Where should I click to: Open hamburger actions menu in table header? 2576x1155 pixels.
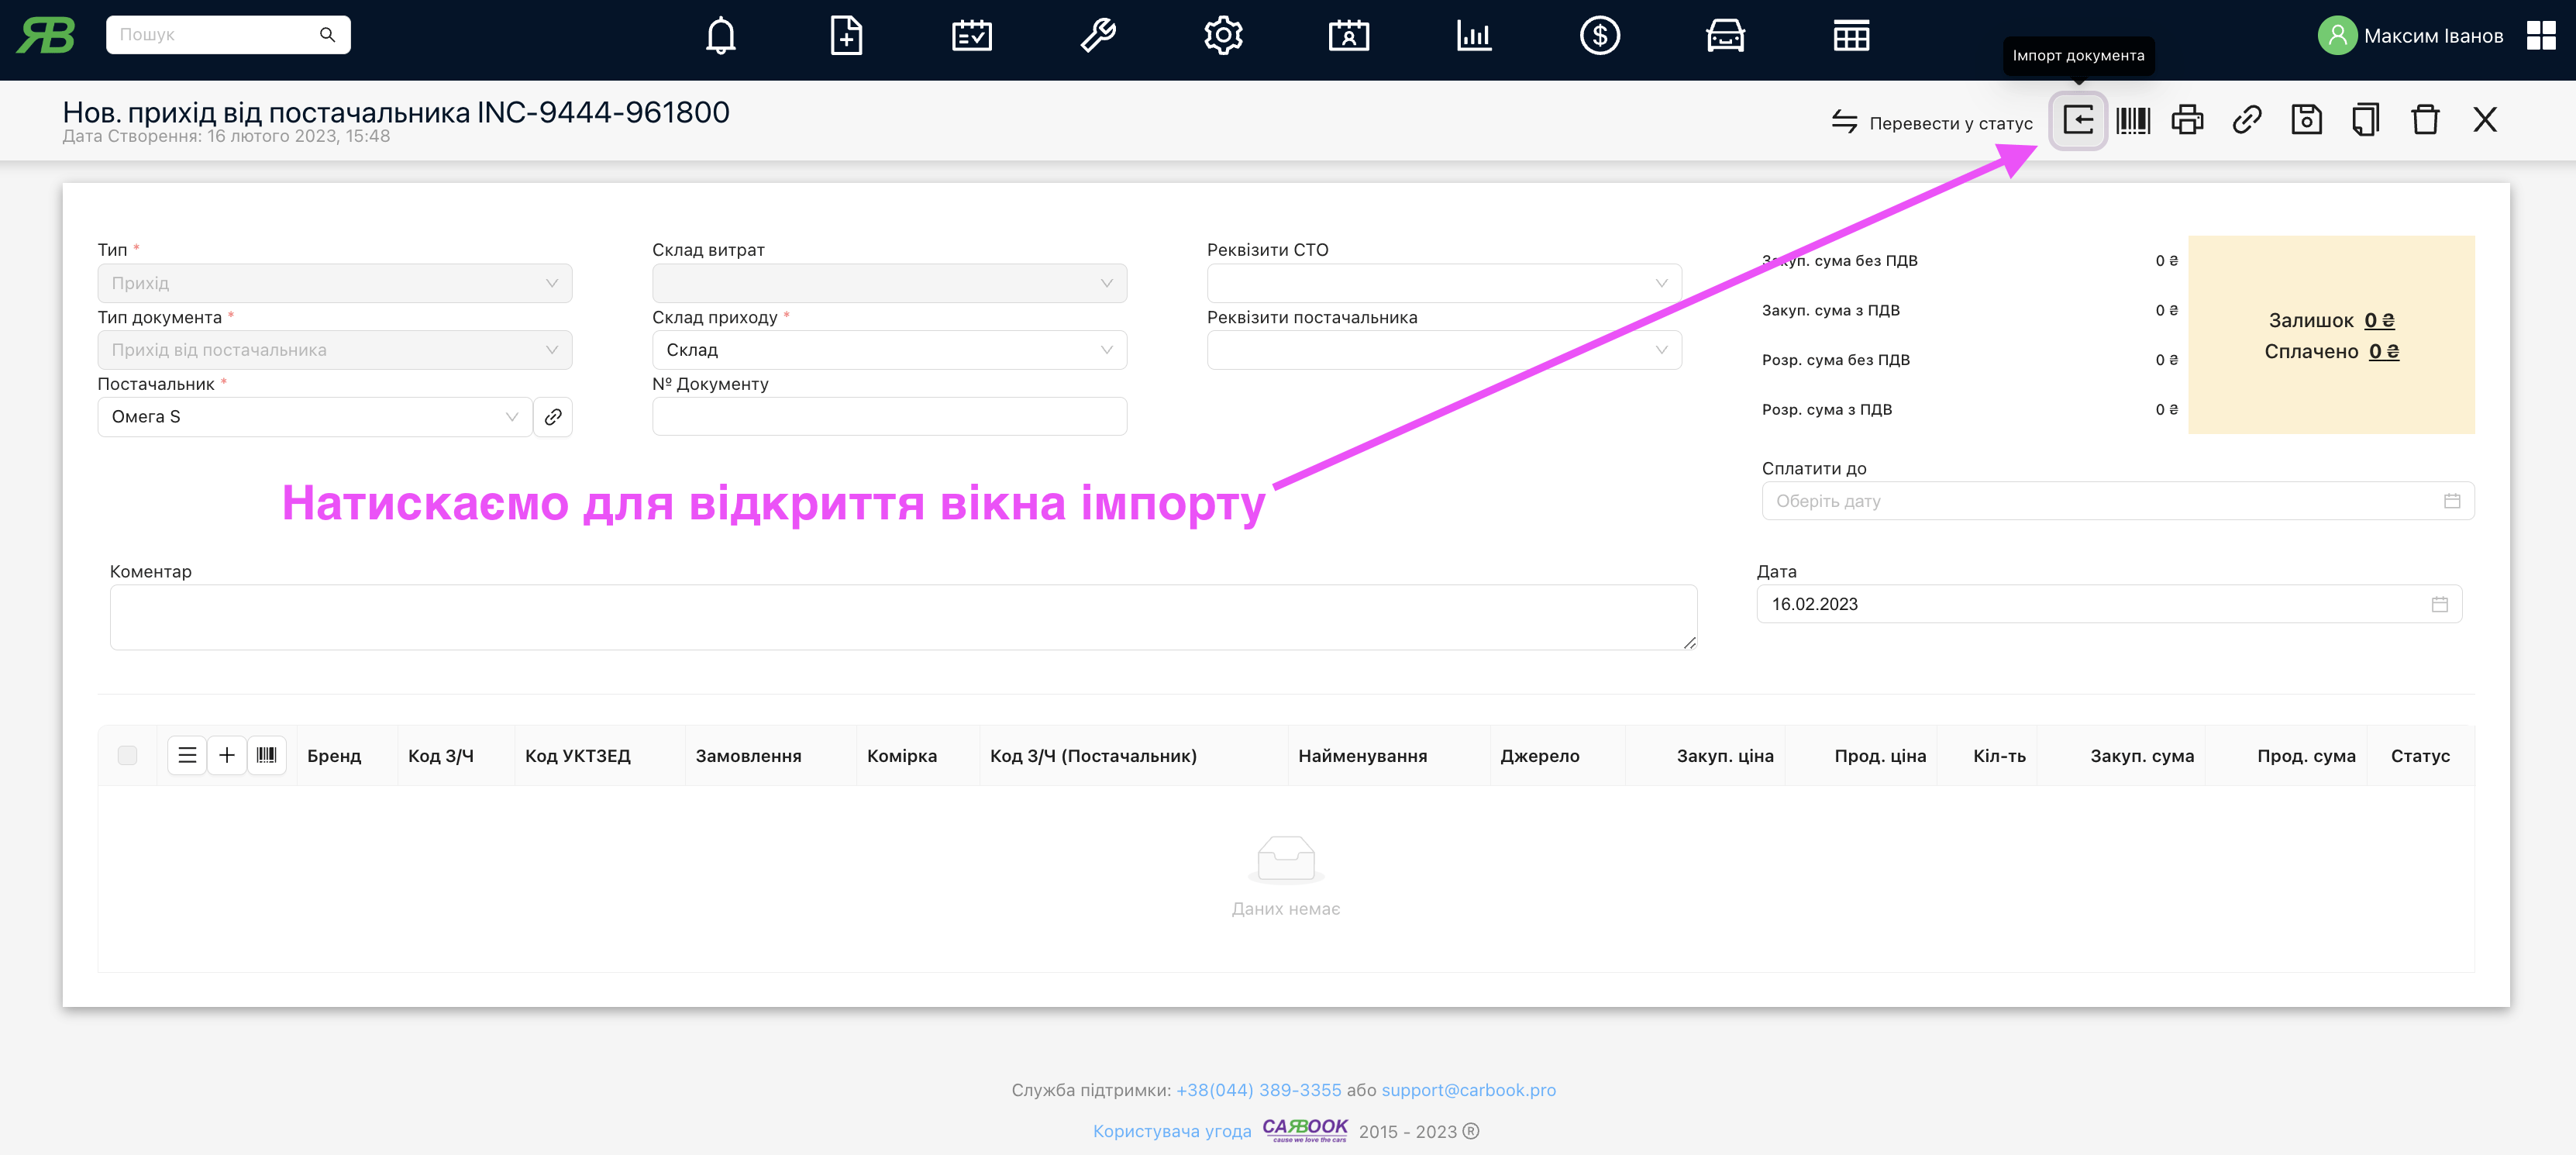187,755
